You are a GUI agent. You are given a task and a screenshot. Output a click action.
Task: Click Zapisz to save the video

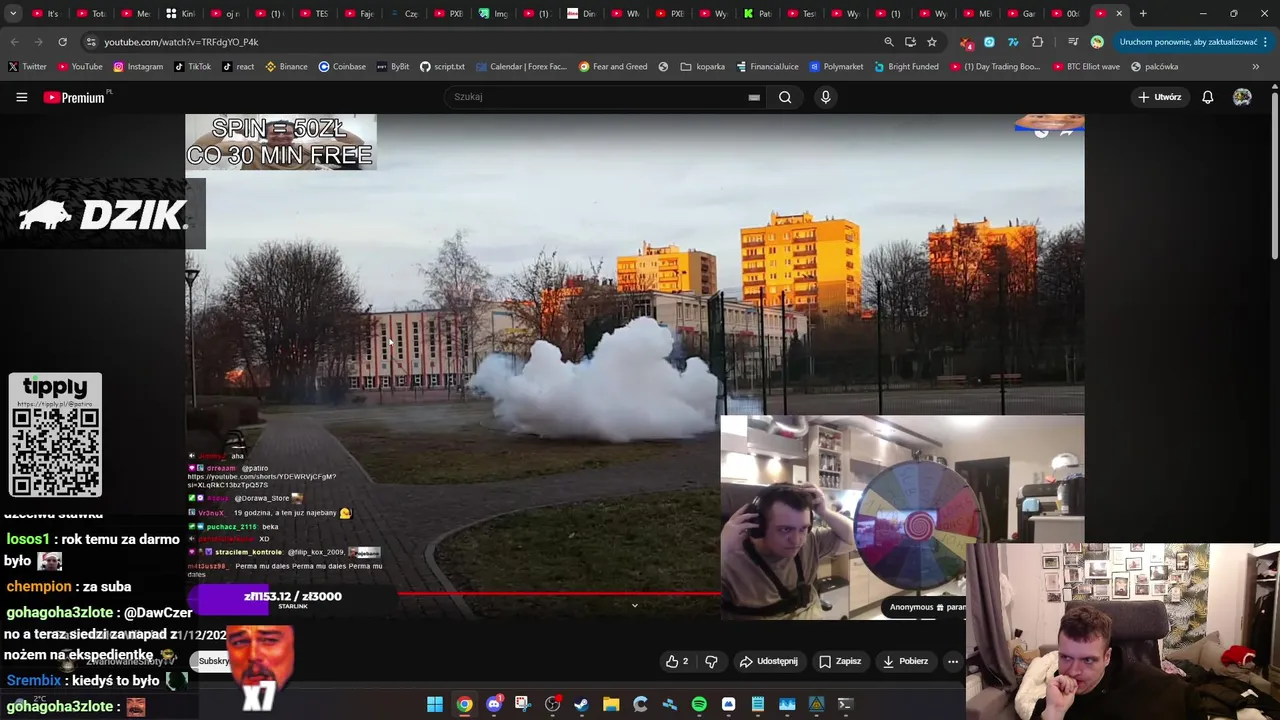click(840, 661)
